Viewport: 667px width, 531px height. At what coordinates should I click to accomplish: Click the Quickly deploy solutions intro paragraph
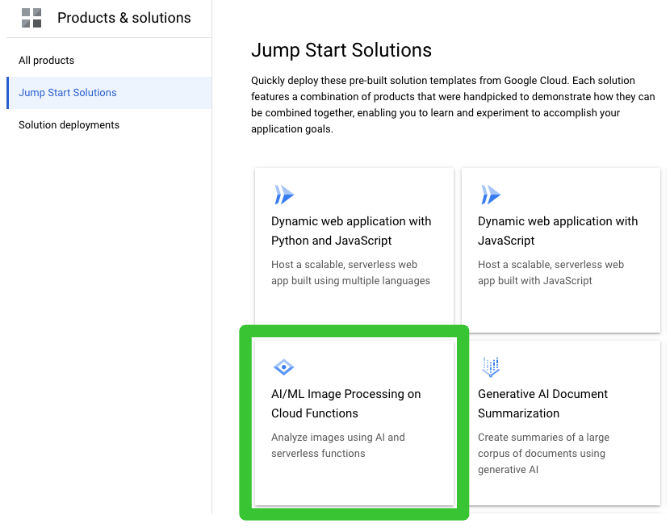pos(452,105)
